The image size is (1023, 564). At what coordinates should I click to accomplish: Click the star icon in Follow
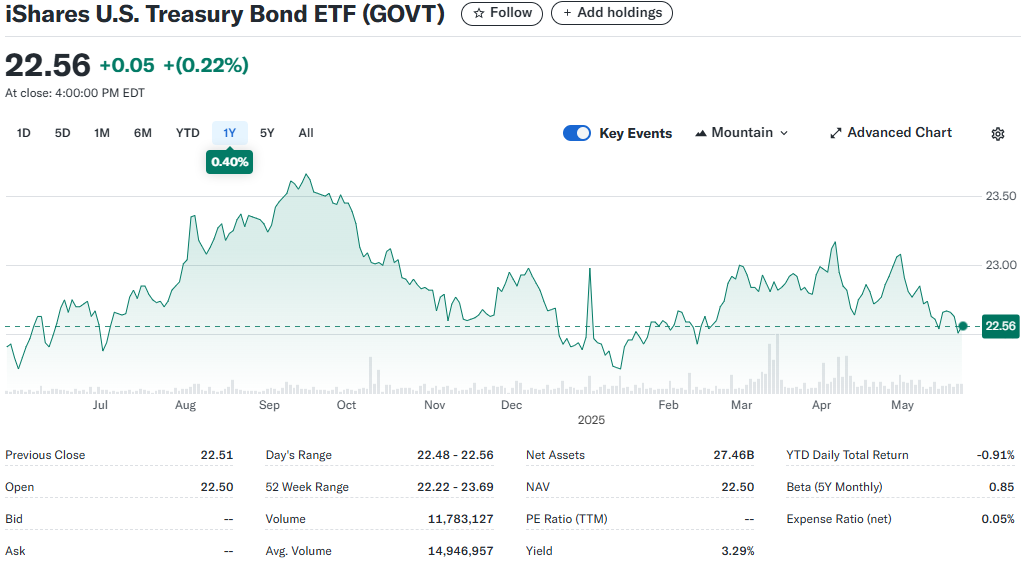click(x=479, y=13)
